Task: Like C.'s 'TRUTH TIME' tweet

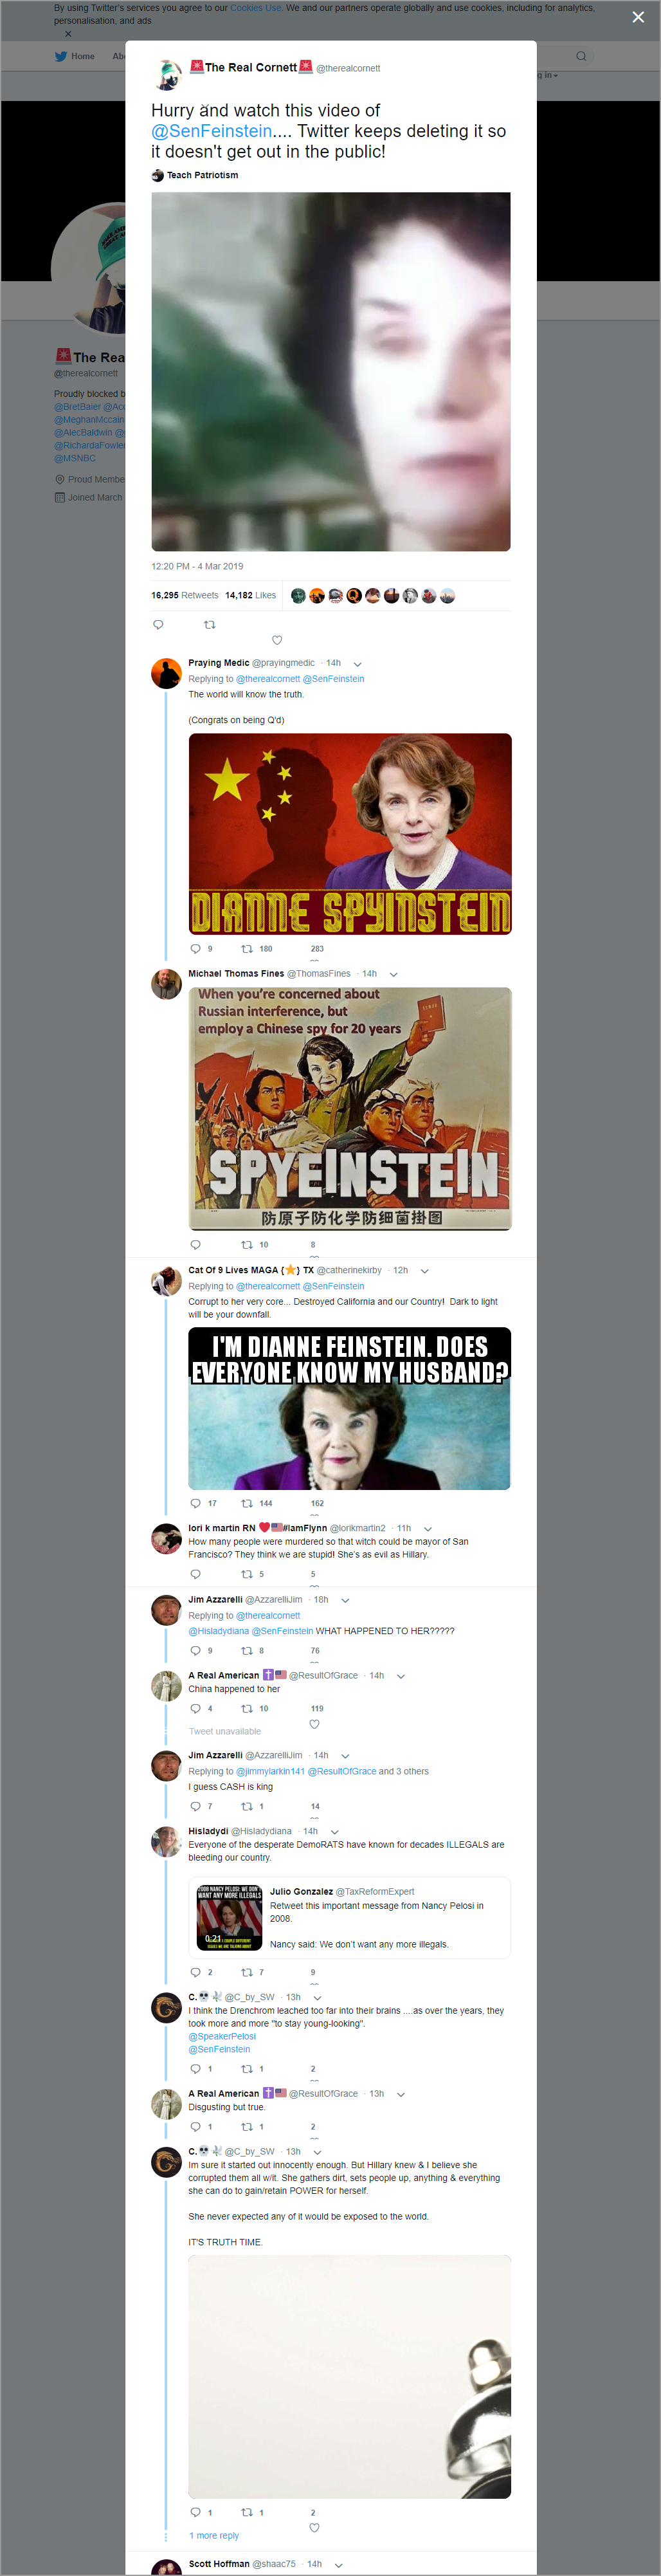Action: pyautogui.click(x=314, y=2527)
